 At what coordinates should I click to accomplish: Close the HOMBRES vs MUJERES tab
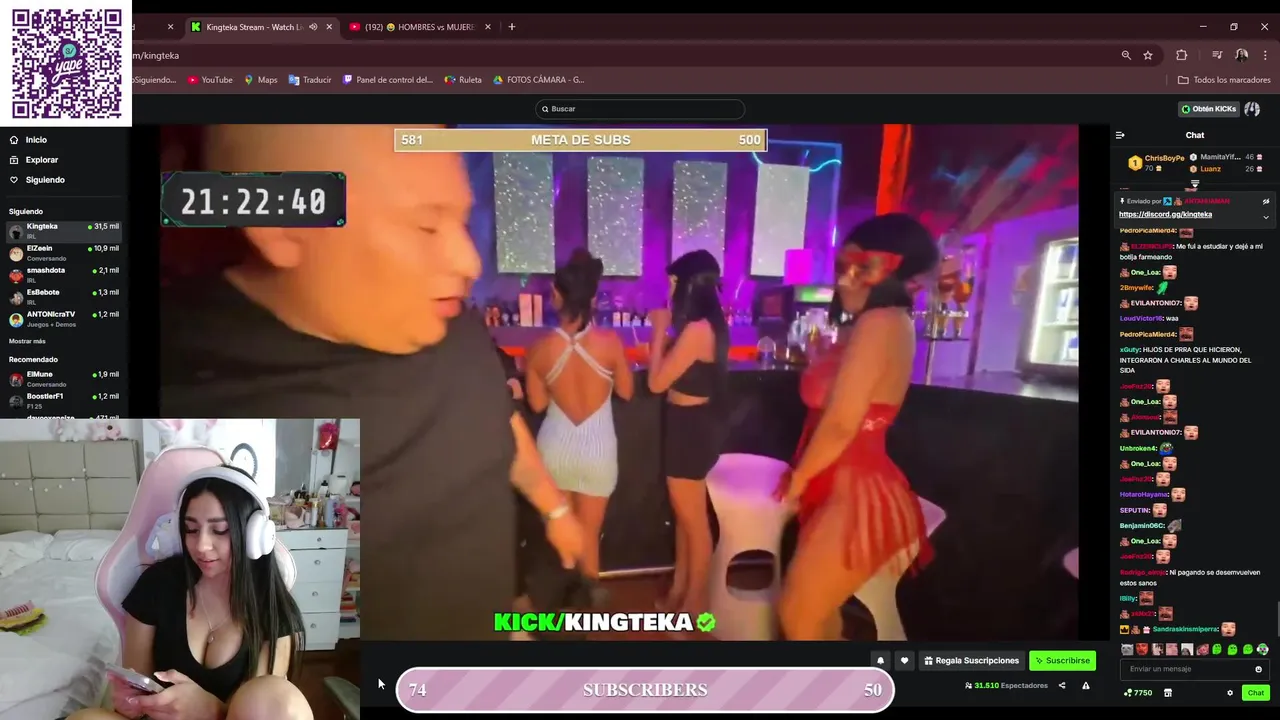pyautogui.click(x=488, y=27)
